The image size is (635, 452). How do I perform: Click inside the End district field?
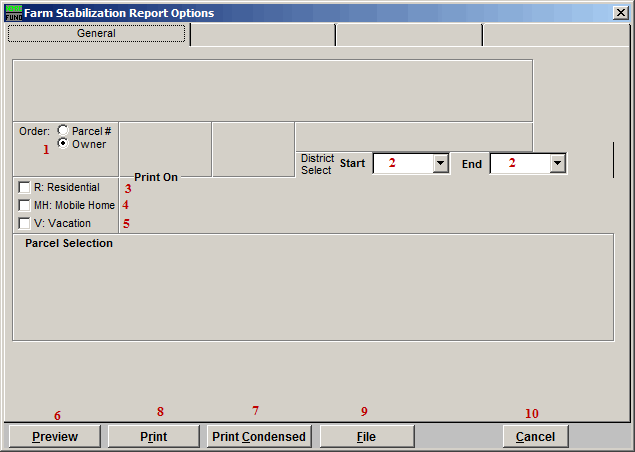pyautogui.click(x=519, y=164)
